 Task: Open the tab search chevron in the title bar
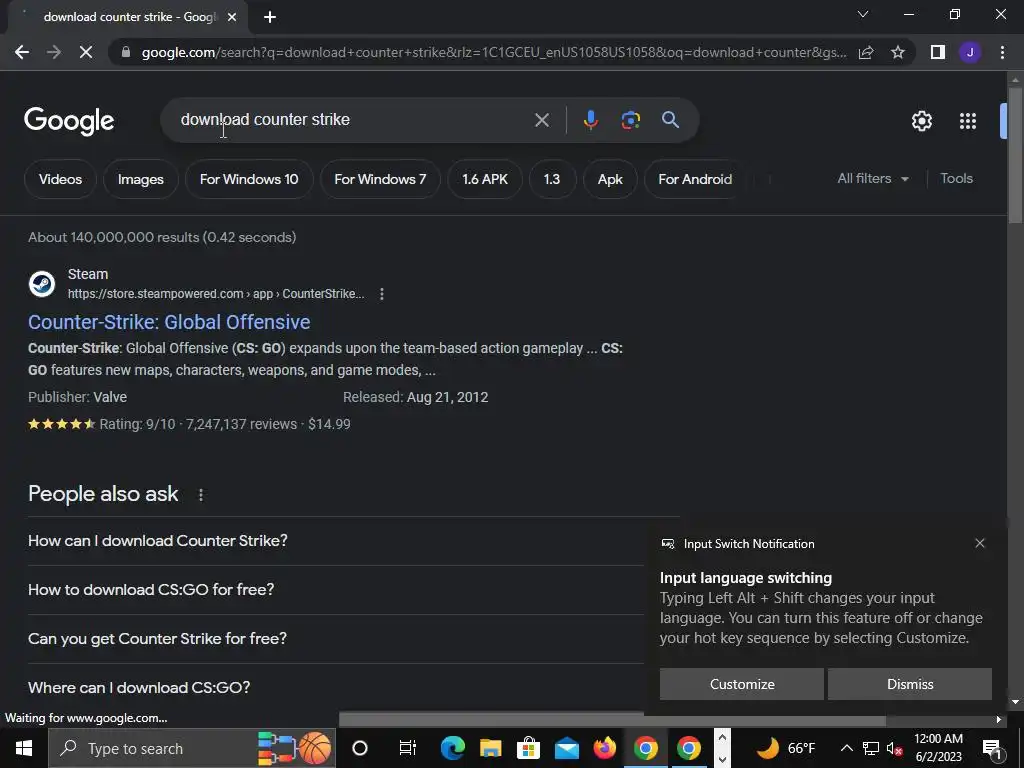point(863,14)
